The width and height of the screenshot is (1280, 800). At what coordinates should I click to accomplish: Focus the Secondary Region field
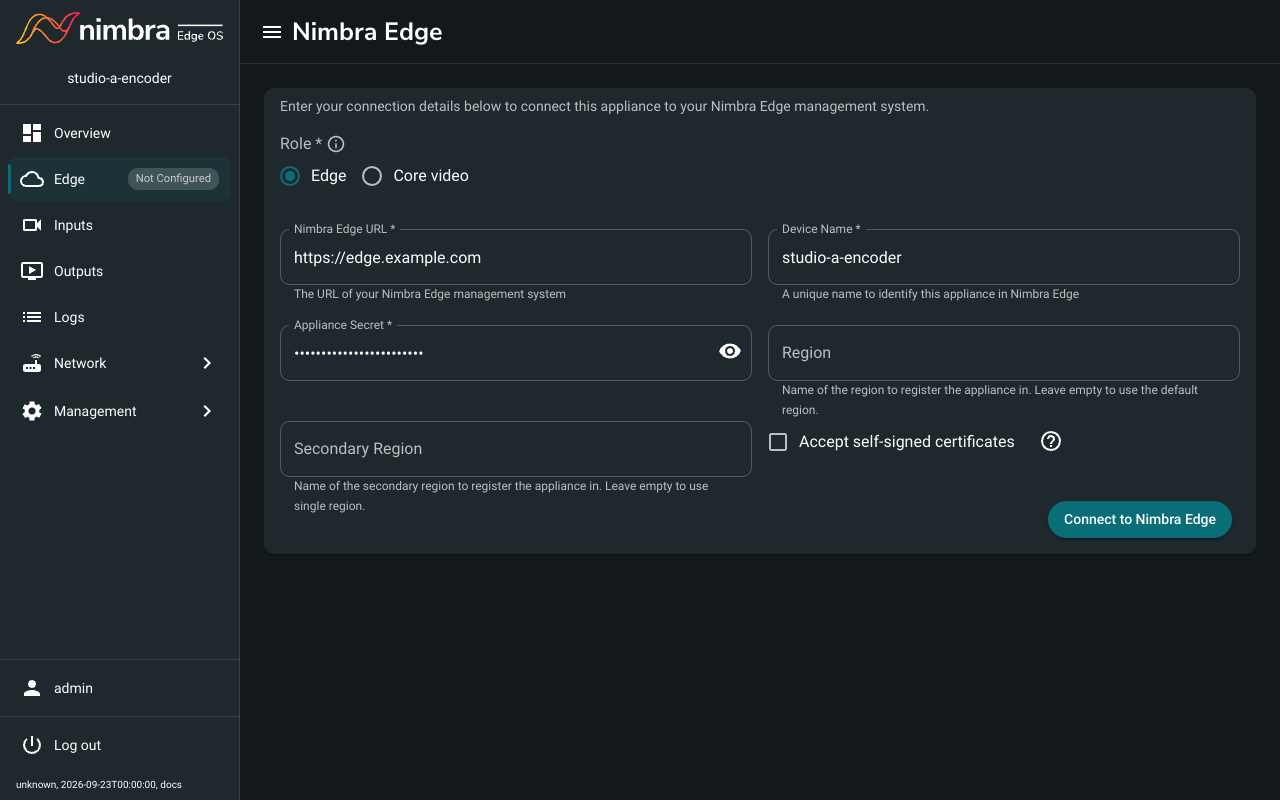[x=516, y=449]
